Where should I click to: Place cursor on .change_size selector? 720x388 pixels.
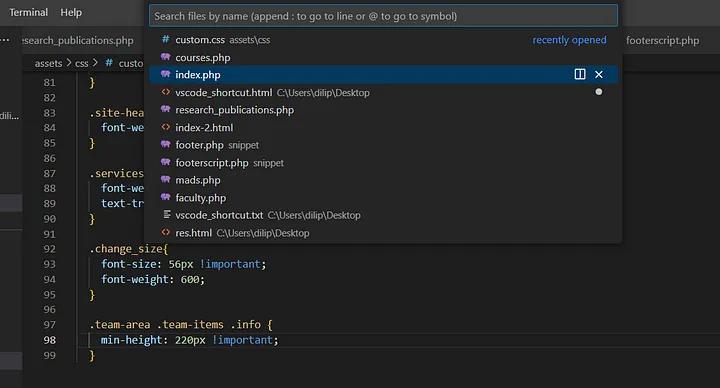(129, 249)
